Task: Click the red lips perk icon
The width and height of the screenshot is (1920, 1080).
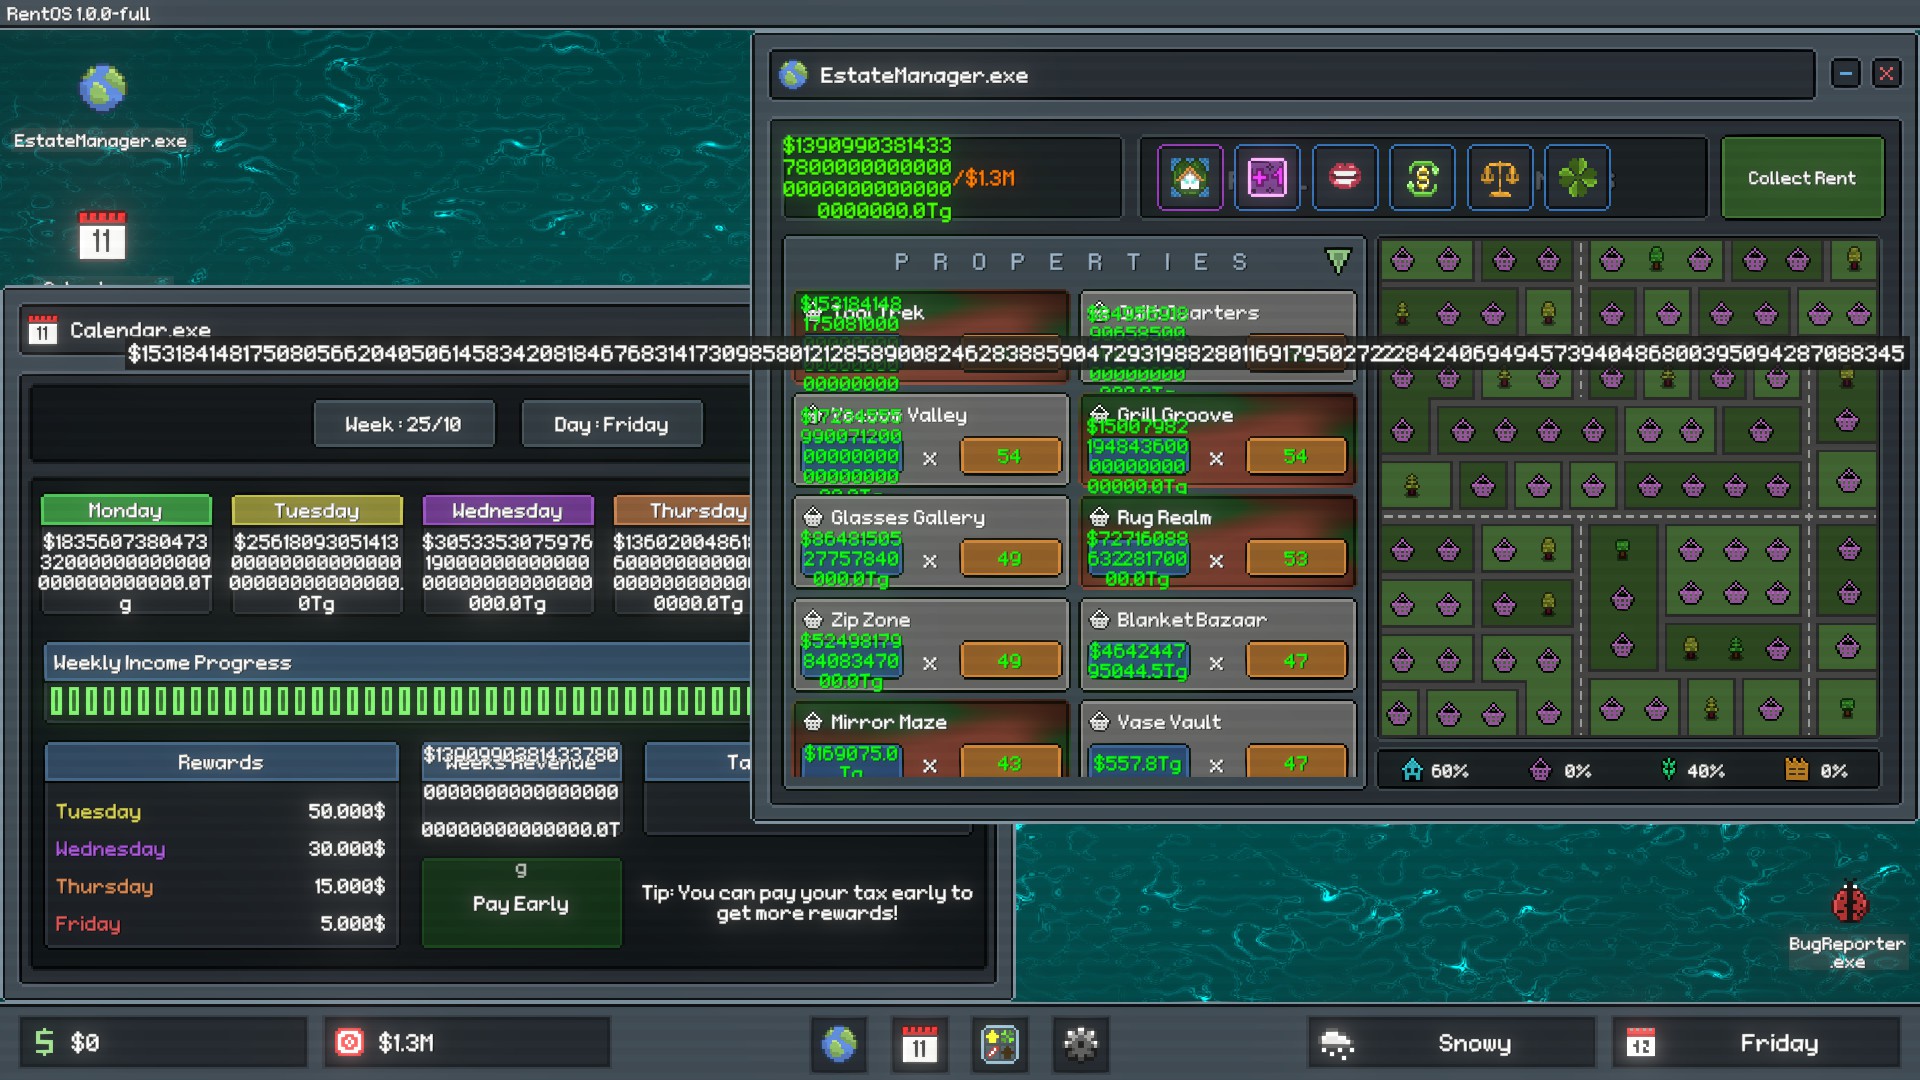Action: click(x=1345, y=178)
